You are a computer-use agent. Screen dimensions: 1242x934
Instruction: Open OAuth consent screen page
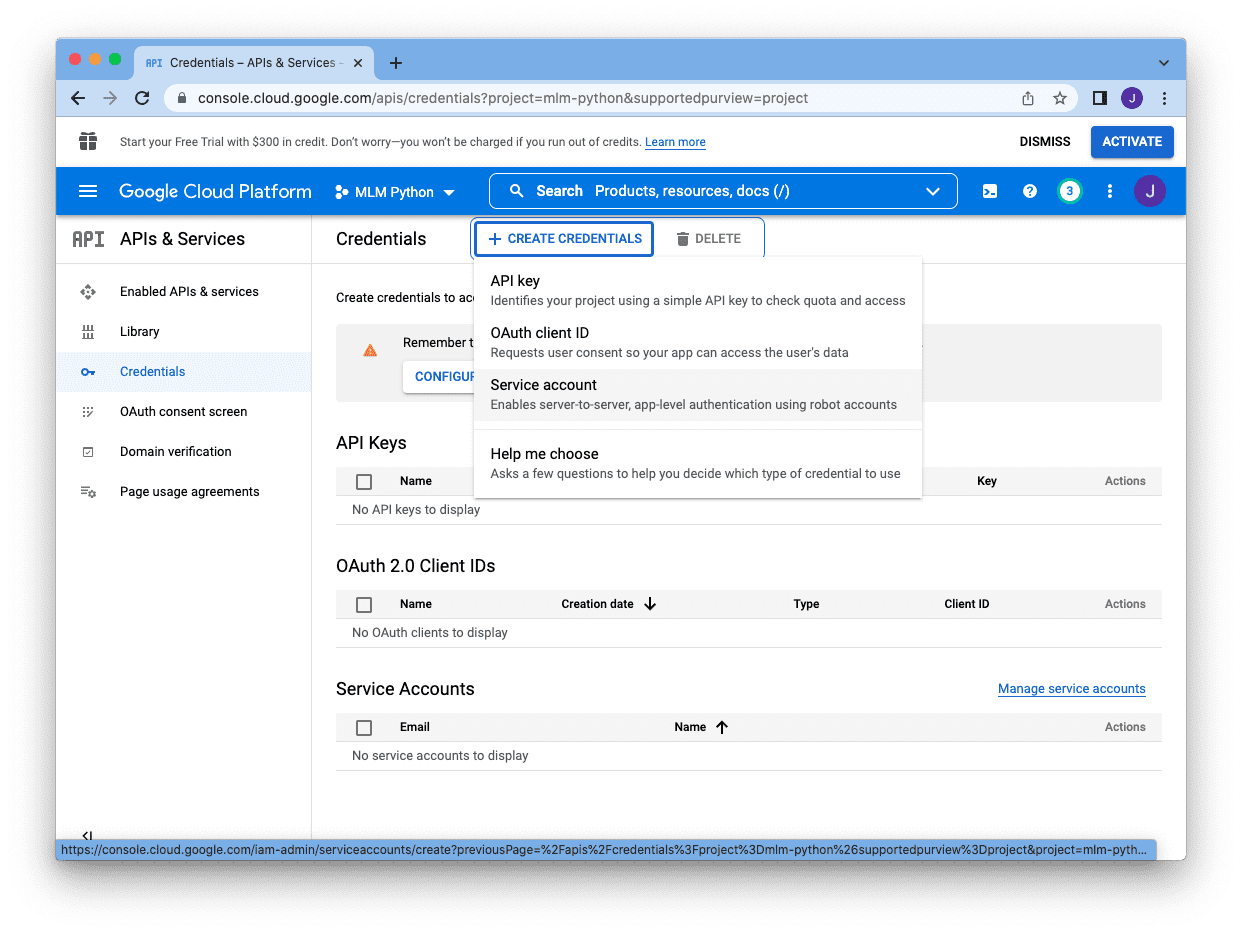tap(184, 412)
